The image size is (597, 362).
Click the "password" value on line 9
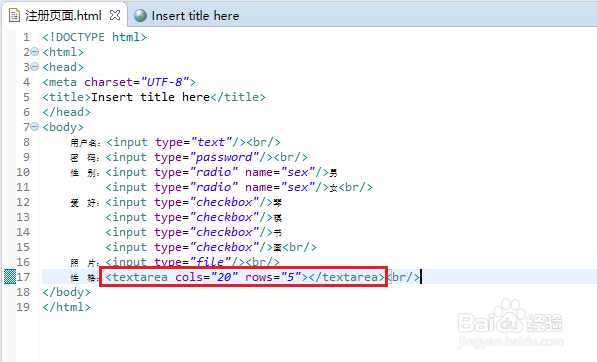click(225, 157)
